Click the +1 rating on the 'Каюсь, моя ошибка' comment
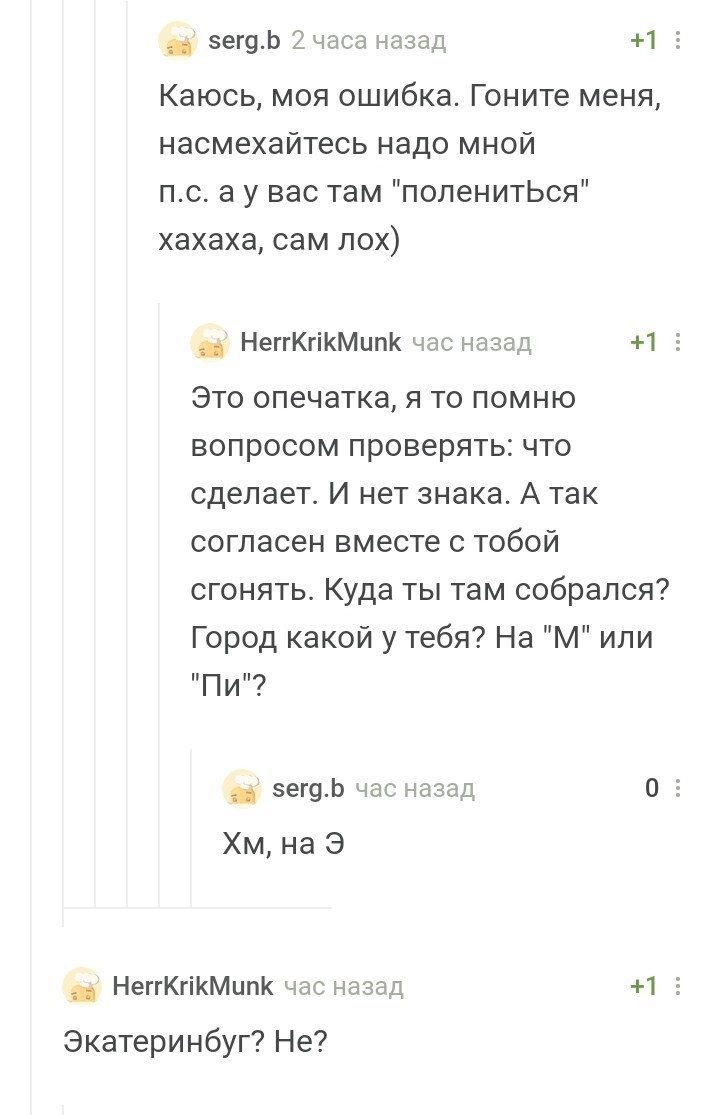Viewport: 720px width, 1115px height. tap(643, 41)
